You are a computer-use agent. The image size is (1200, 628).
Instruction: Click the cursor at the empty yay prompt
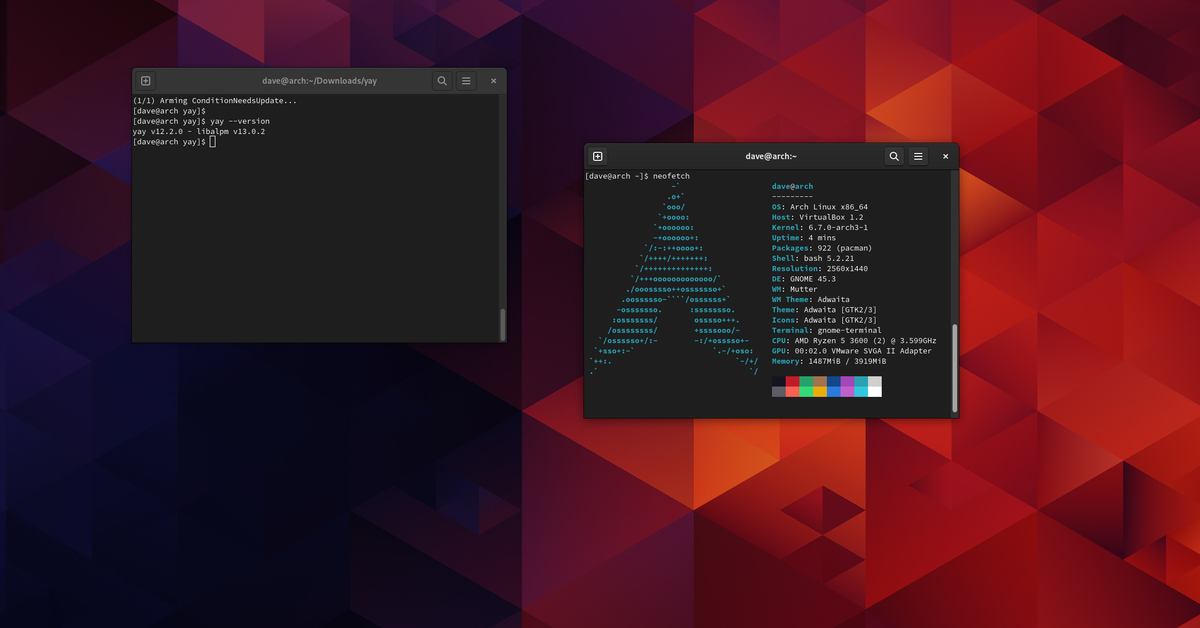pos(212,142)
